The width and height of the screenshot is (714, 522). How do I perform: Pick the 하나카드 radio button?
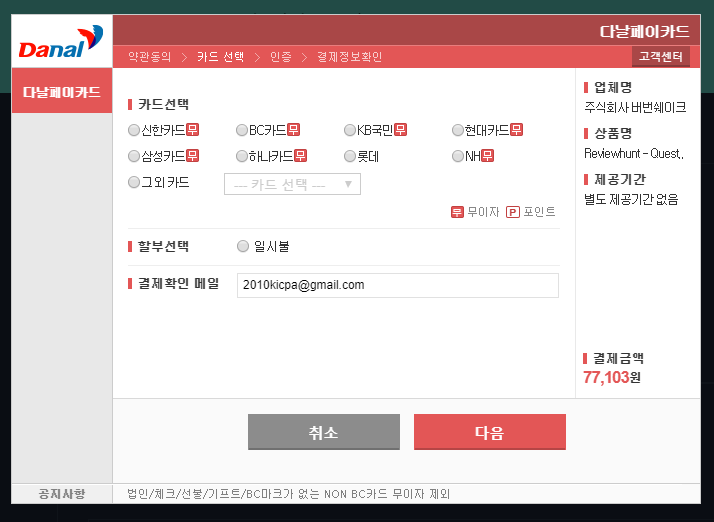[x=241, y=156]
